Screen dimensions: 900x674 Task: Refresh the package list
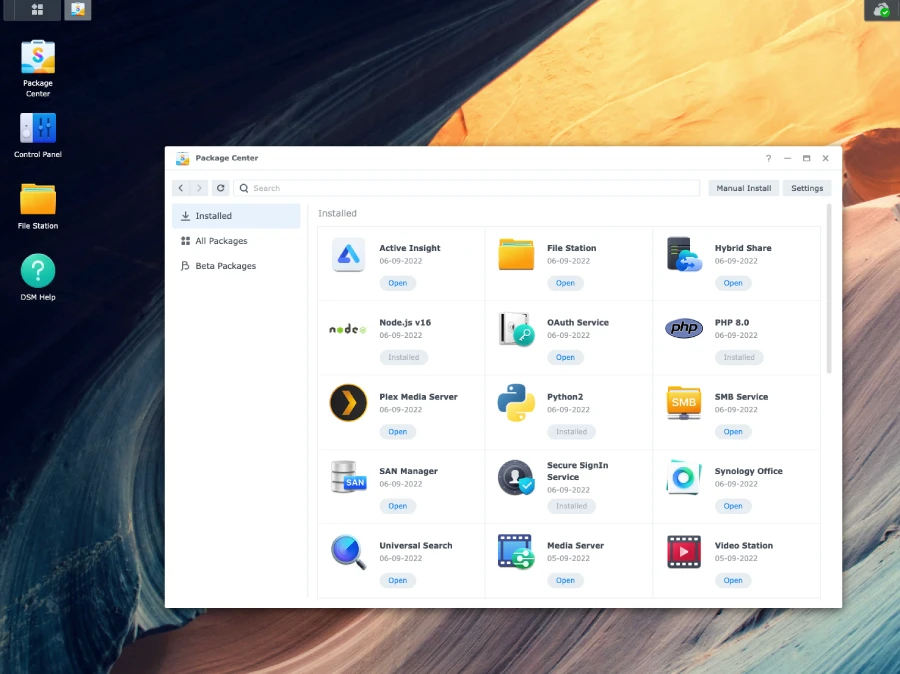click(x=220, y=188)
